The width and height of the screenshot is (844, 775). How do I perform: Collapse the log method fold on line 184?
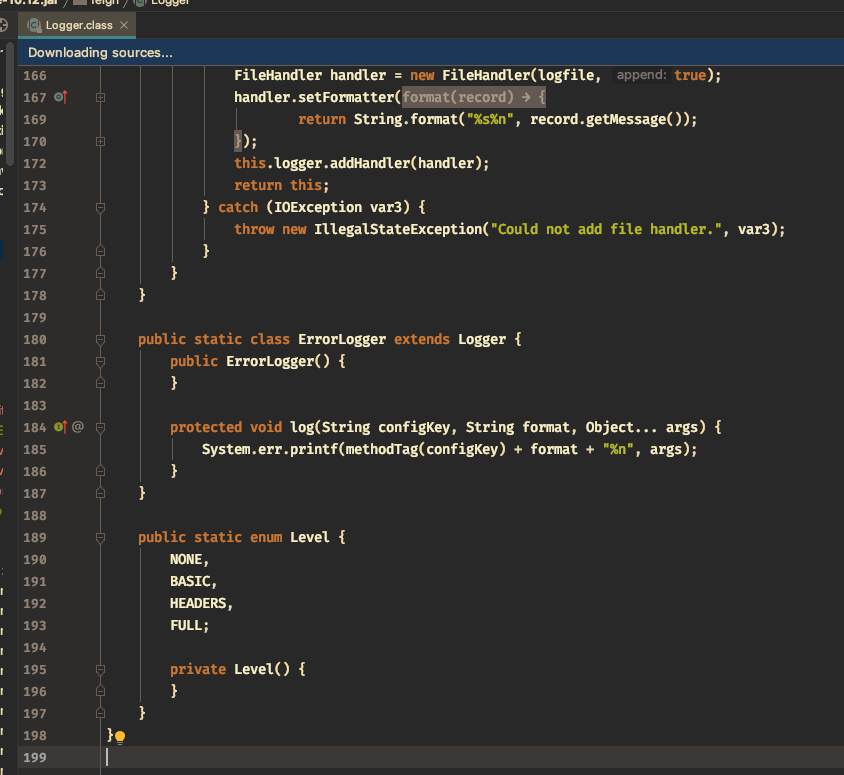(x=100, y=427)
